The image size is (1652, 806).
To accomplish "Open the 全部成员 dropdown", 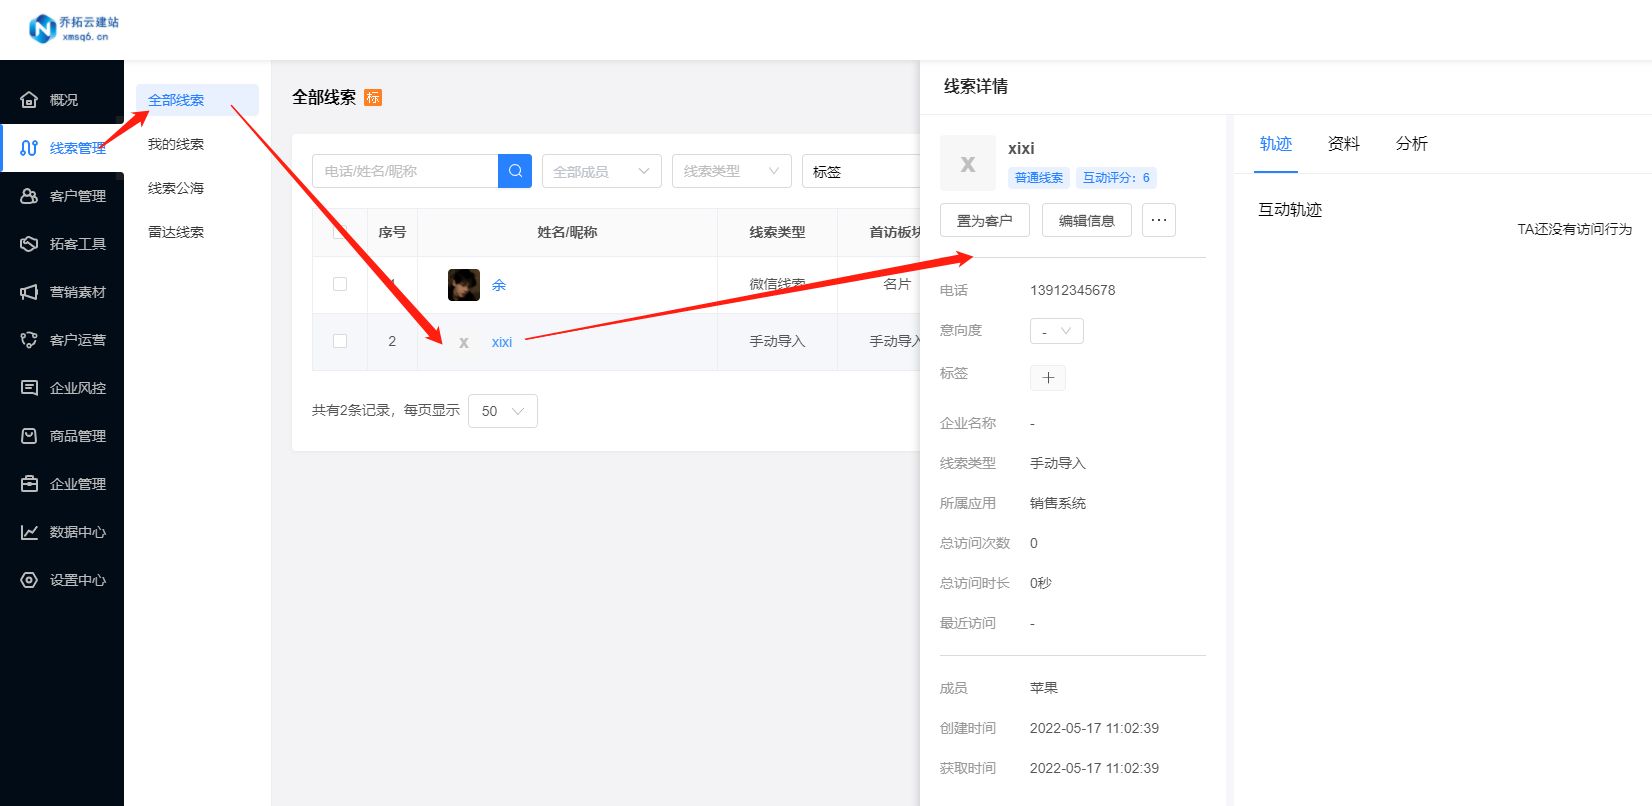I will (602, 171).
